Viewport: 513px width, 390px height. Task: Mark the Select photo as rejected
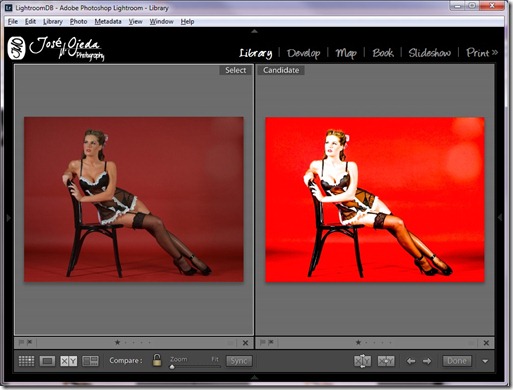click(30, 342)
